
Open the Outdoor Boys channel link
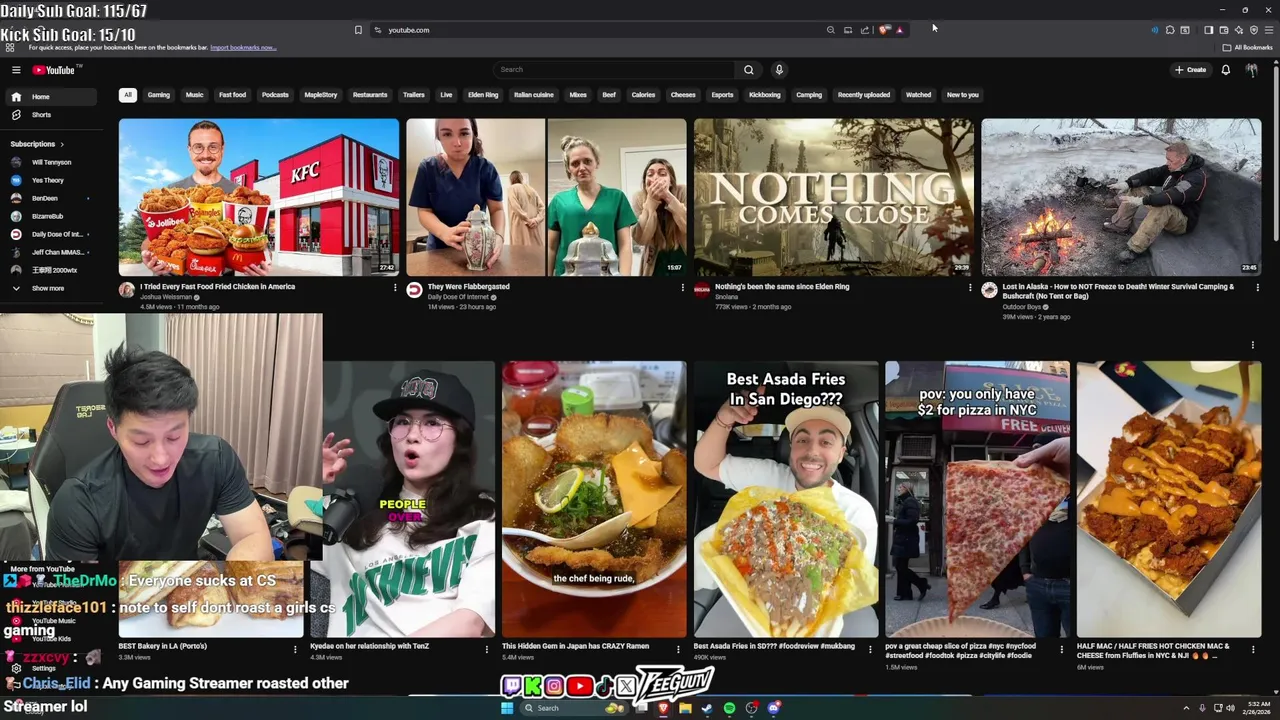[1021, 307]
